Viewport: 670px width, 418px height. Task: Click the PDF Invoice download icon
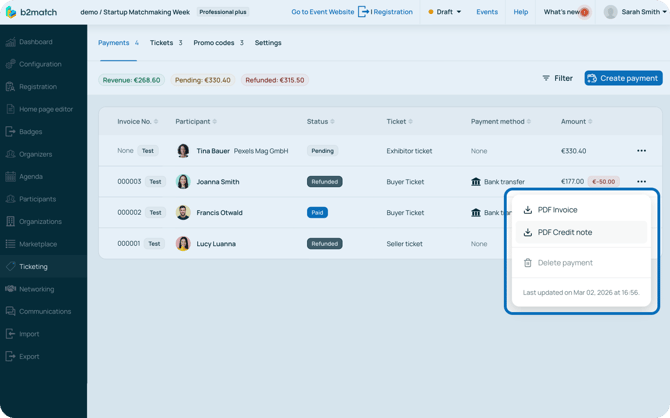coord(528,210)
